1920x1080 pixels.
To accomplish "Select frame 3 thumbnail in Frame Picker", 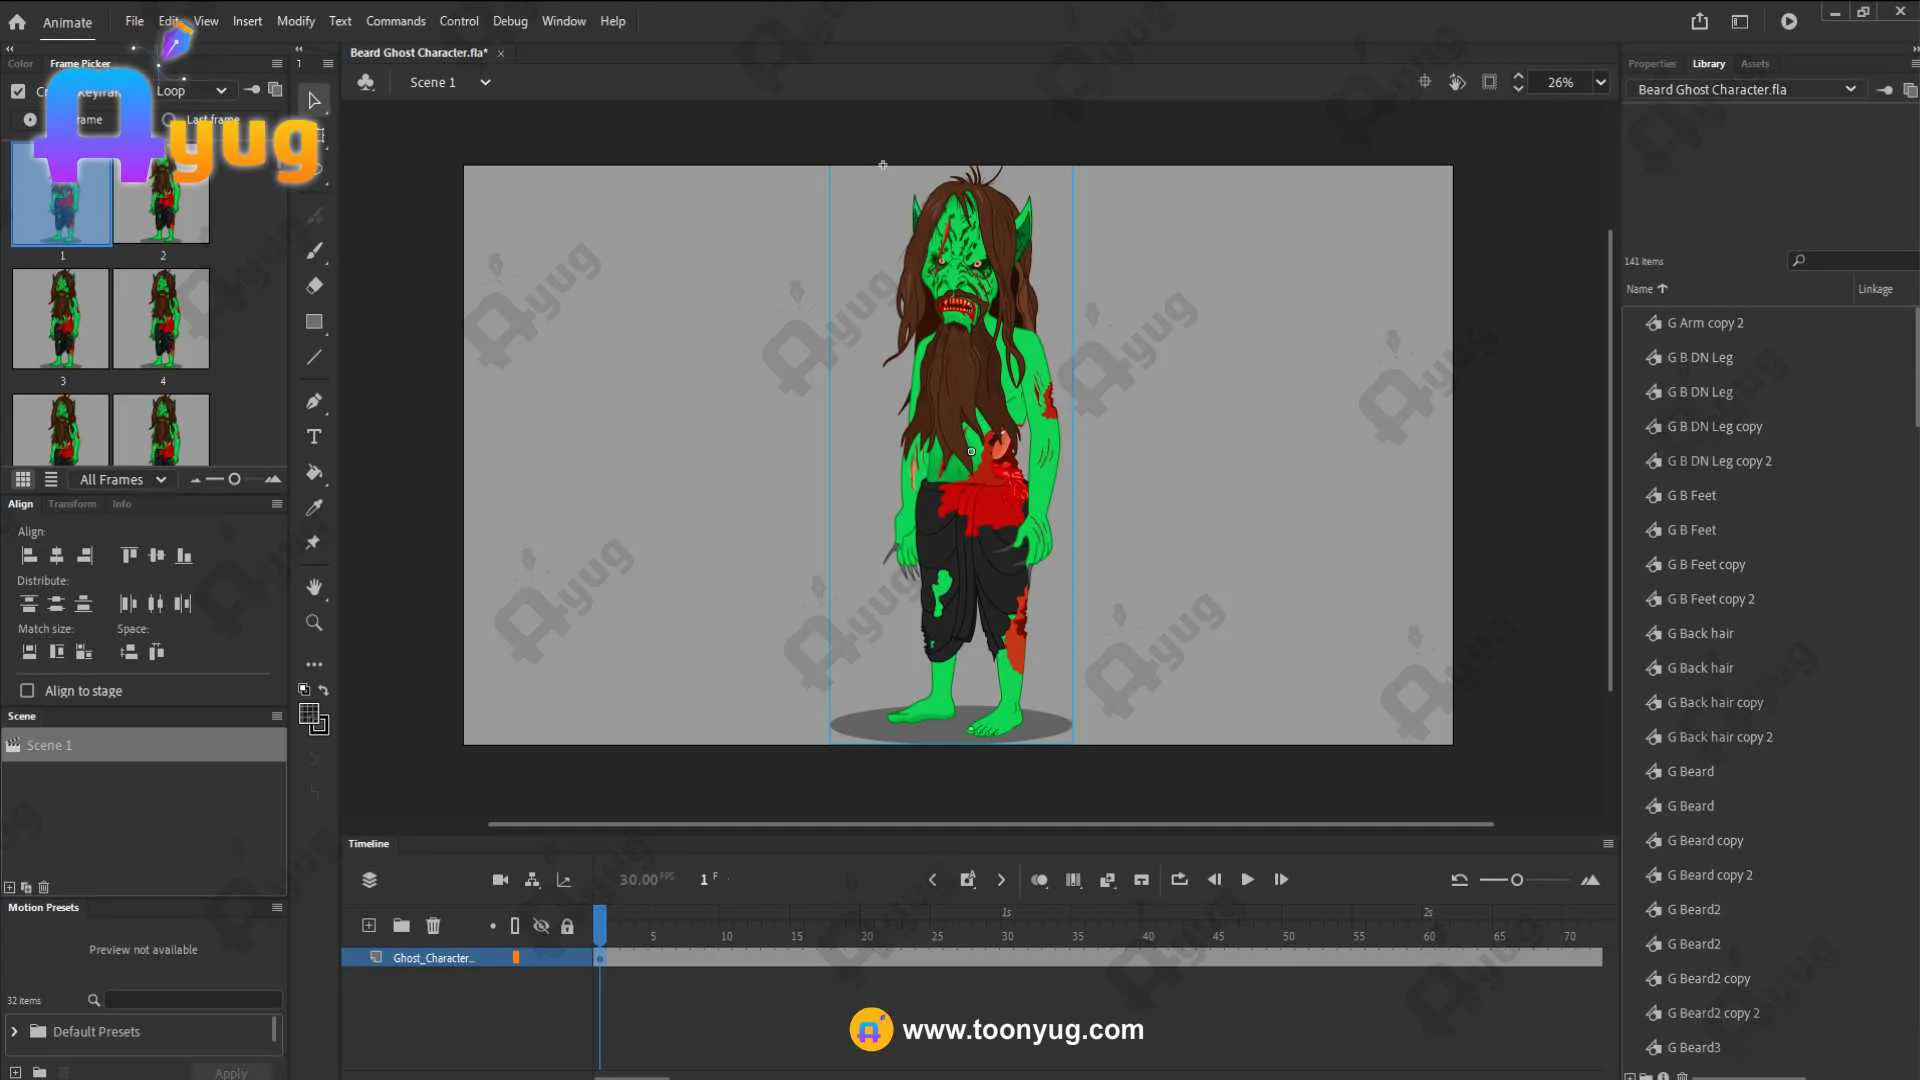I will (61, 319).
